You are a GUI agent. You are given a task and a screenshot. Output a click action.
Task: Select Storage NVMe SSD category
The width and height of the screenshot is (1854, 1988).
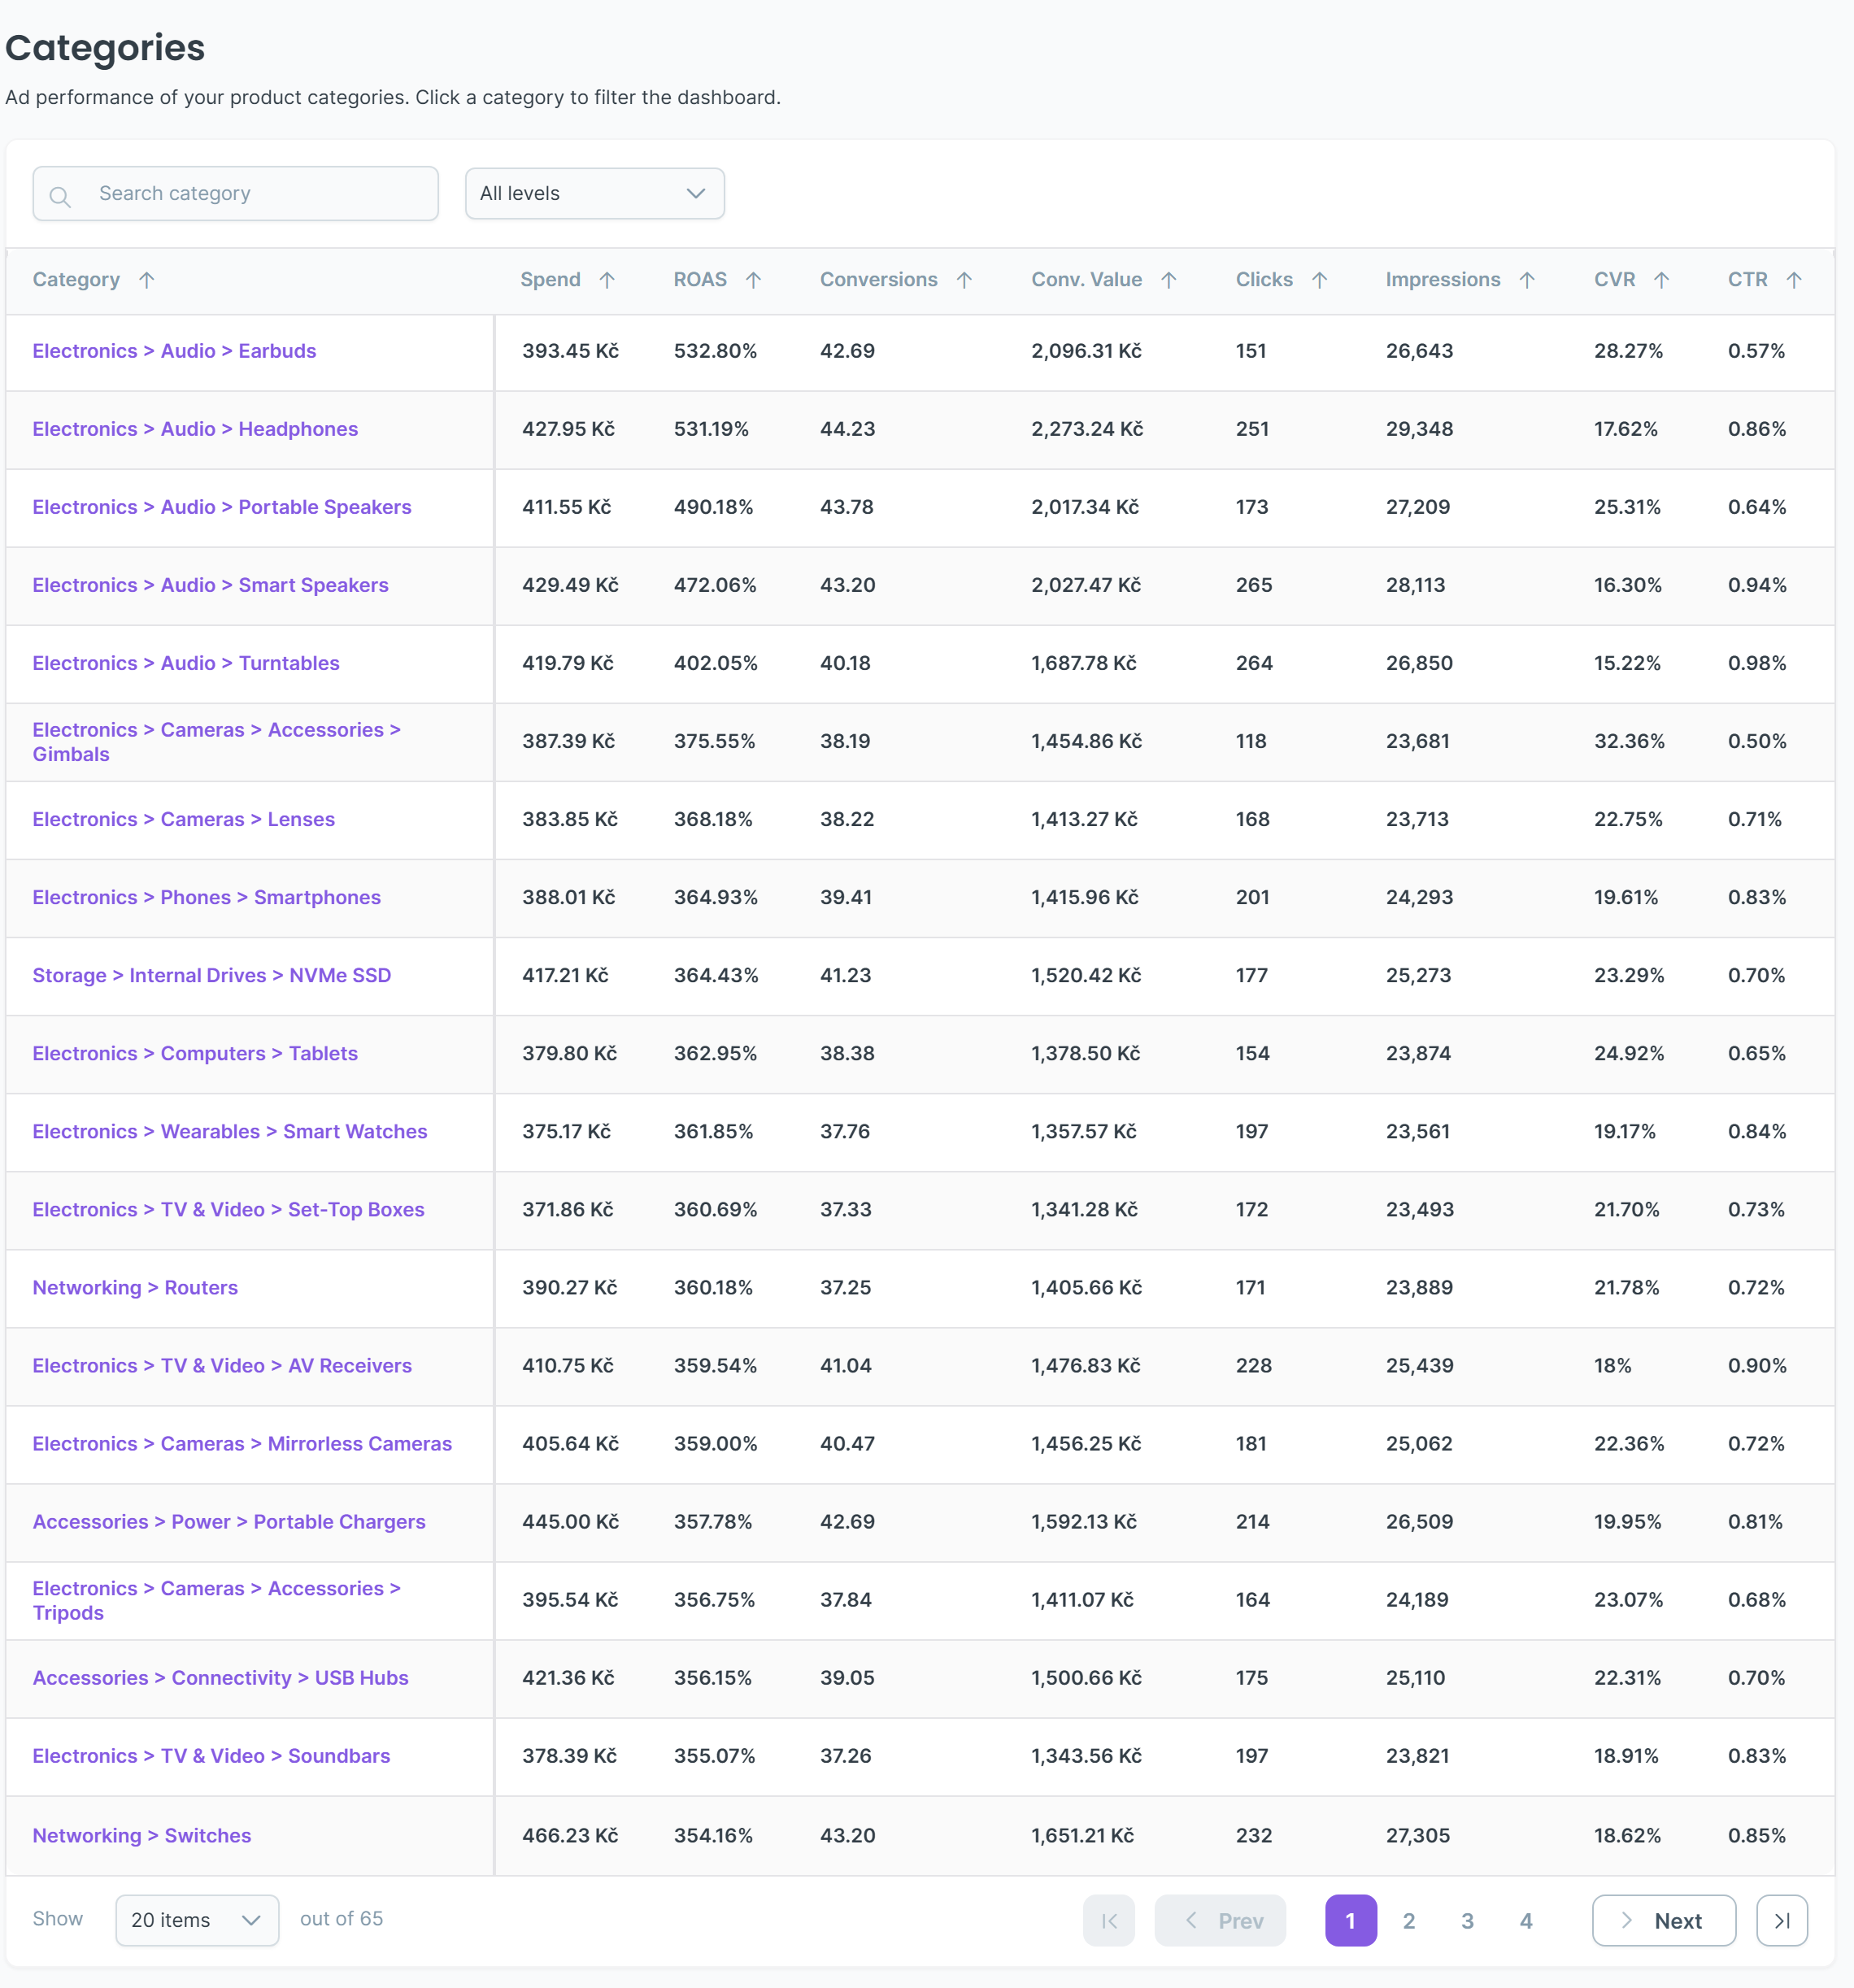point(212,975)
